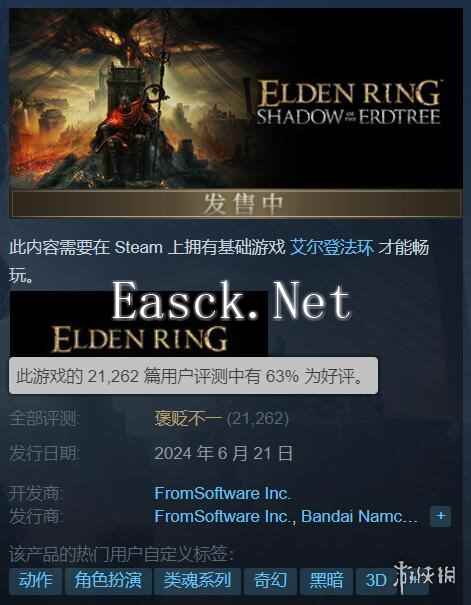Select the 角色扮演 tag
Viewport: 471px width, 605px height.
108,581
